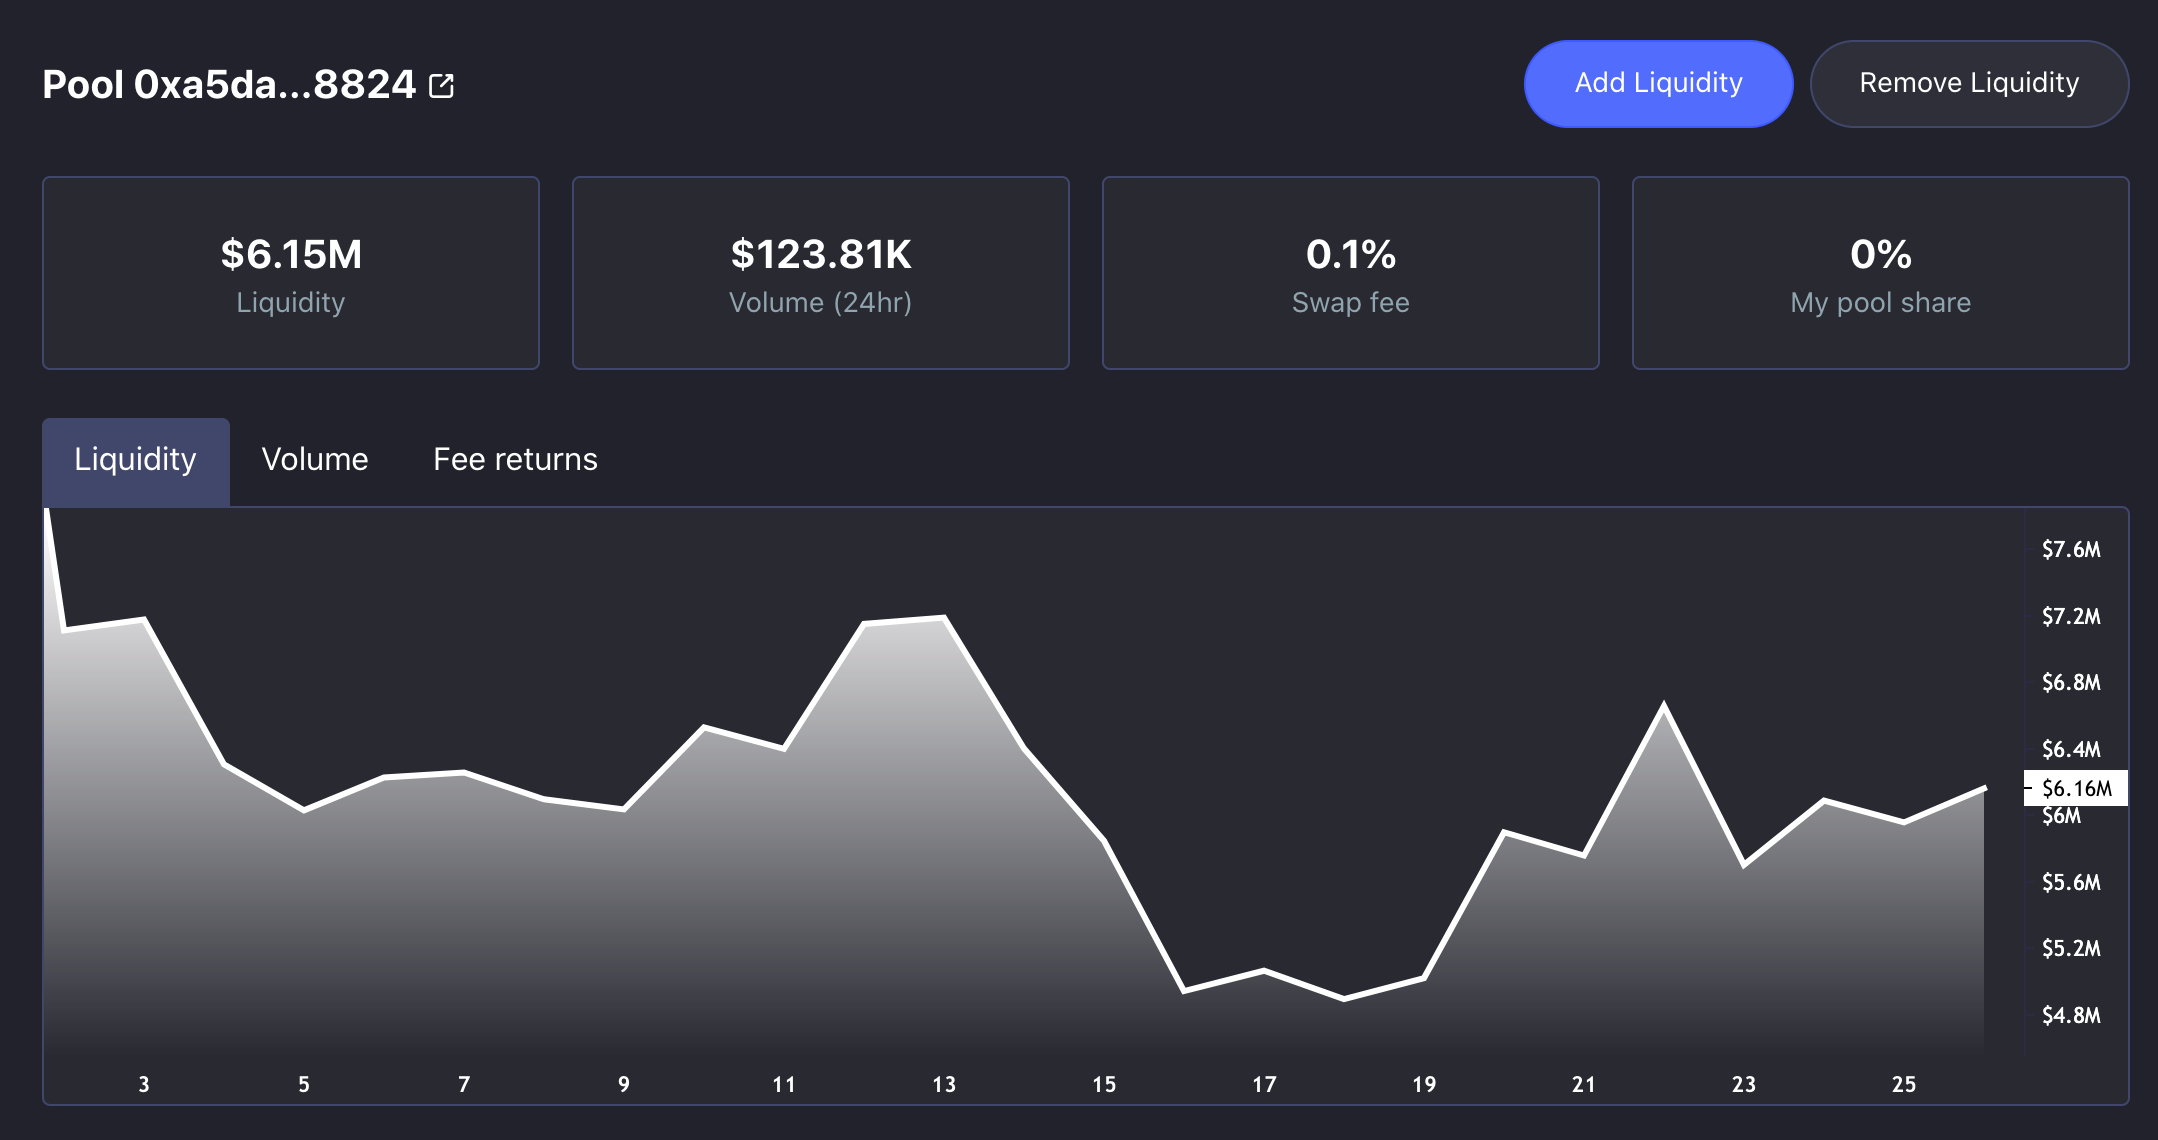This screenshot has width=2158, height=1140.
Task: Select the $6.15M Liquidity stat card
Action: click(291, 273)
